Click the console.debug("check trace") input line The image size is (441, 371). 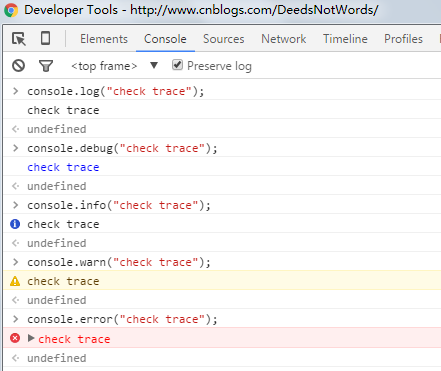tap(122, 148)
